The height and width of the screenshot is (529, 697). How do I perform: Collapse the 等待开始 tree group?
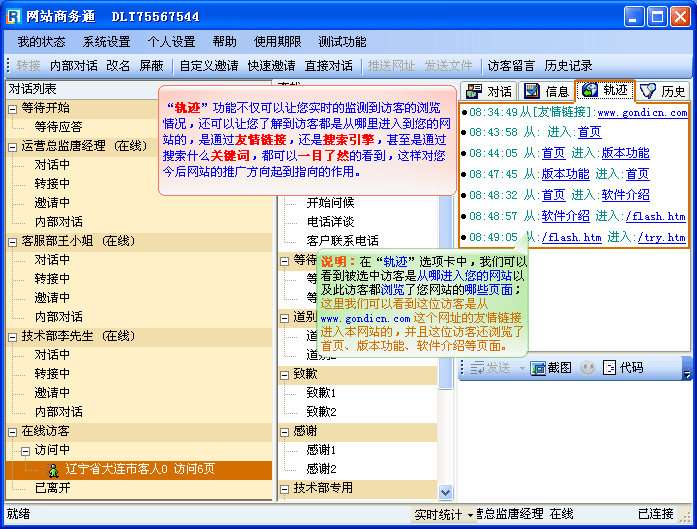(x=12, y=108)
